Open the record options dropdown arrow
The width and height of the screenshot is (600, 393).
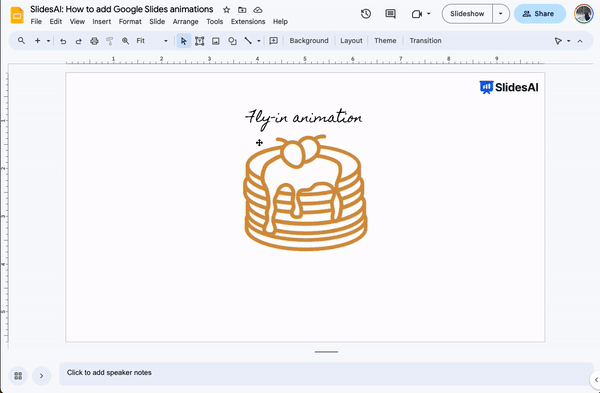pyautogui.click(x=429, y=14)
